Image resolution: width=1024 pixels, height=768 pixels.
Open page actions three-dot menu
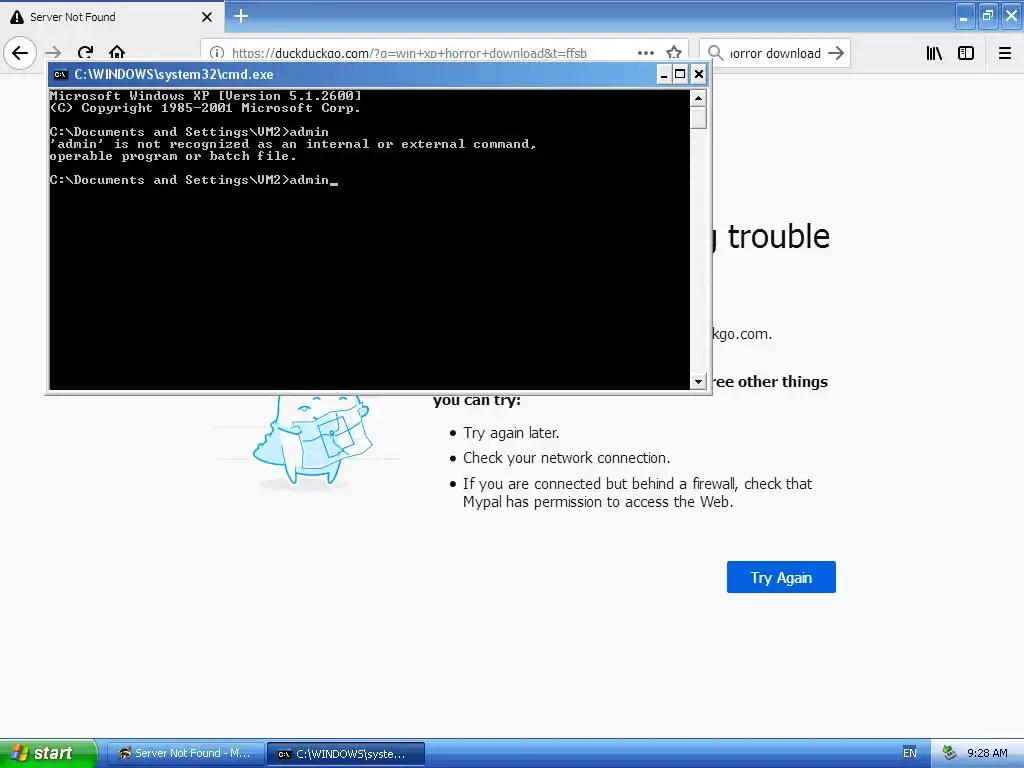(645, 53)
